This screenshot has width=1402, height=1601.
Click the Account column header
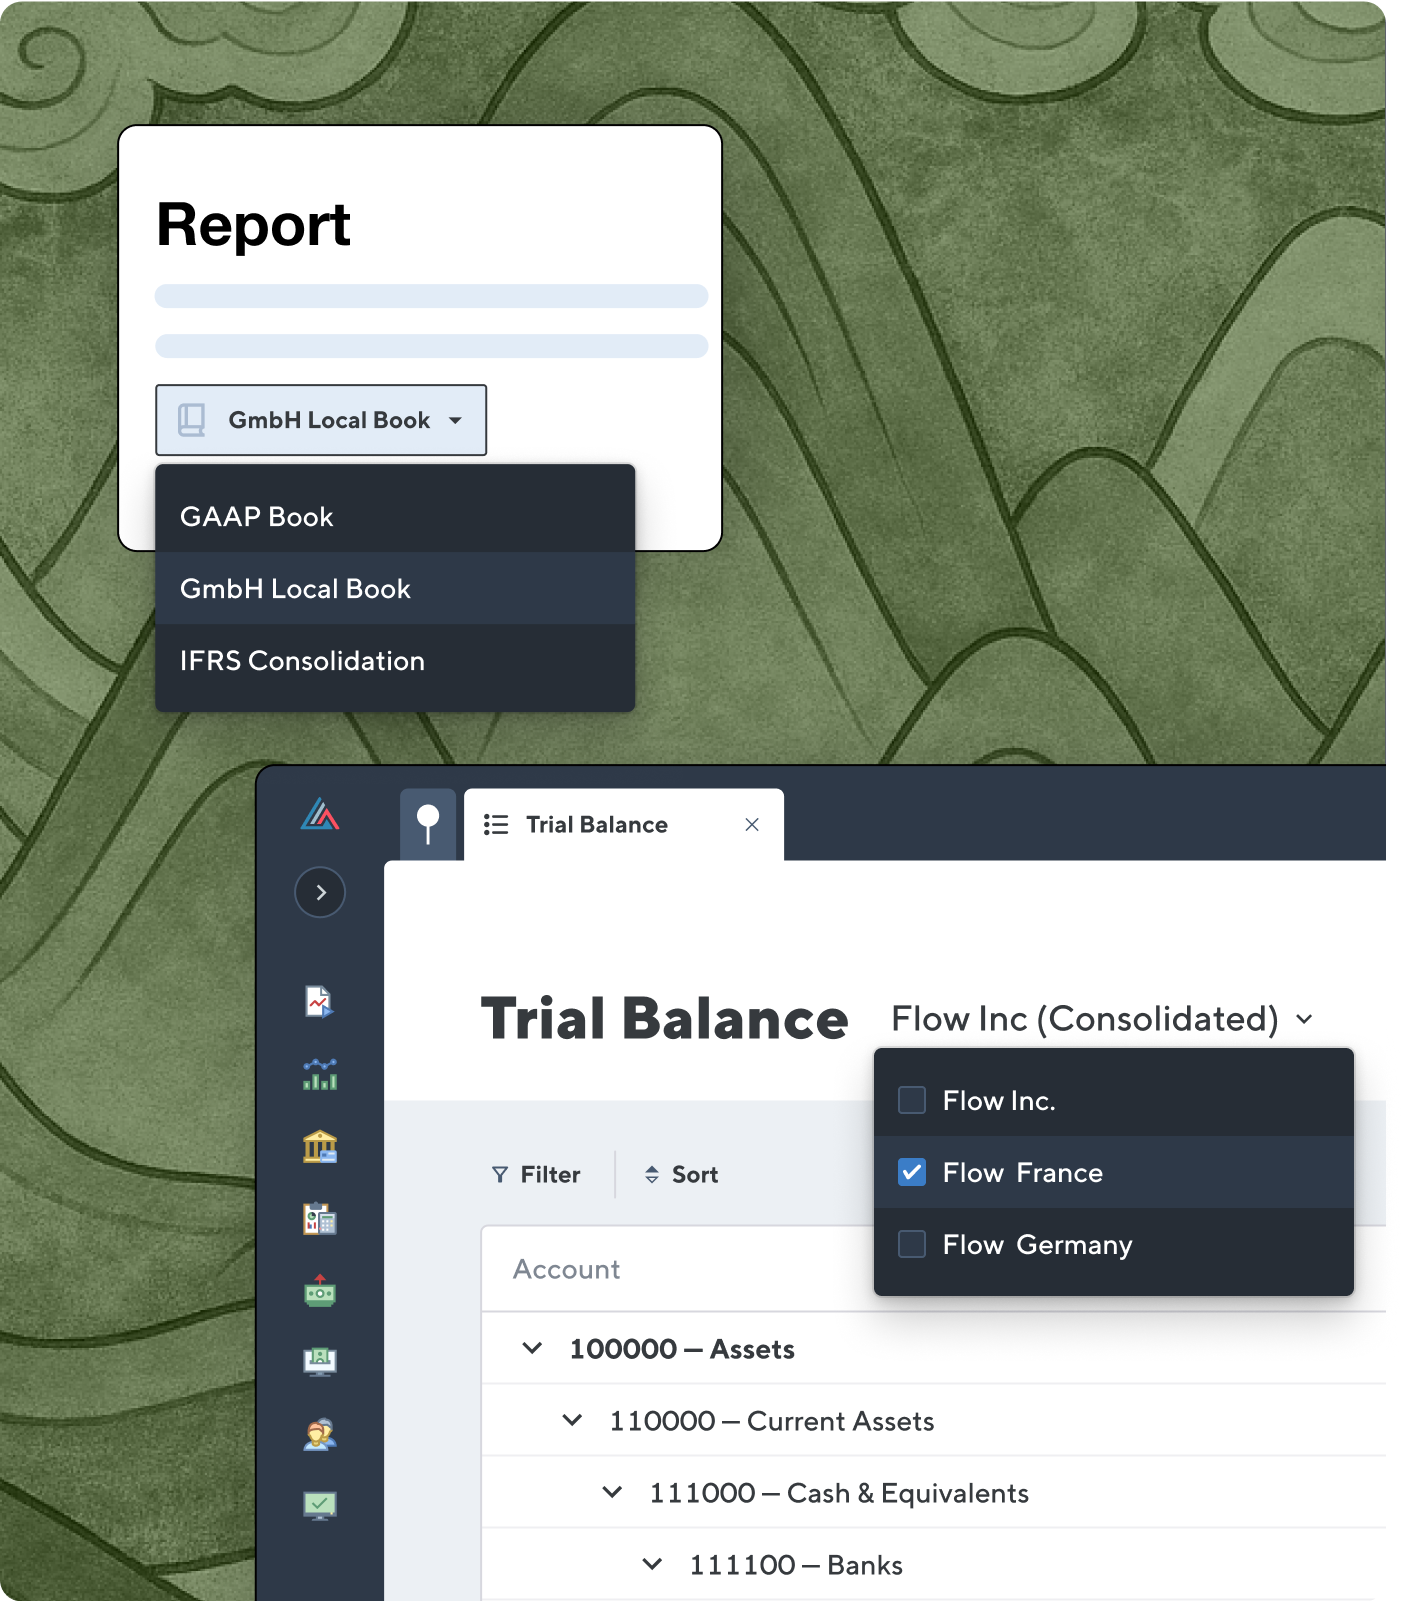coord(566,1269)
